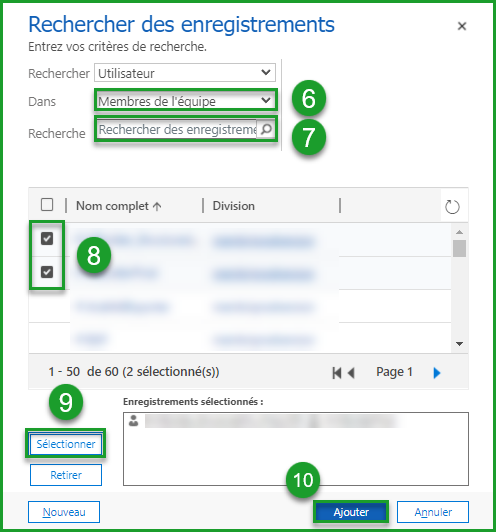Uncheck the second row checkbox
The width and height of the screenshot is (496, 532).
click(47, 272)
